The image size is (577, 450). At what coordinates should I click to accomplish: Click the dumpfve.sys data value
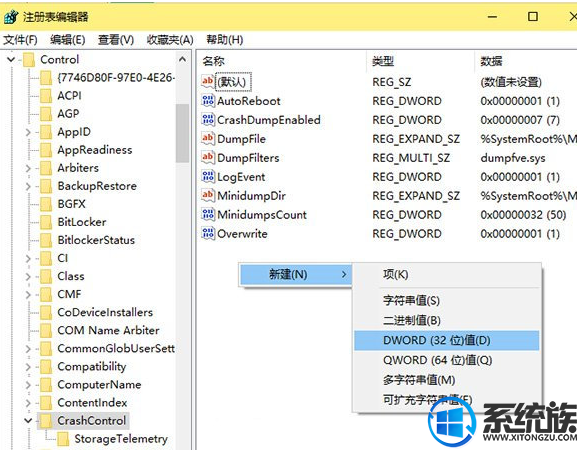coord(513,158)
